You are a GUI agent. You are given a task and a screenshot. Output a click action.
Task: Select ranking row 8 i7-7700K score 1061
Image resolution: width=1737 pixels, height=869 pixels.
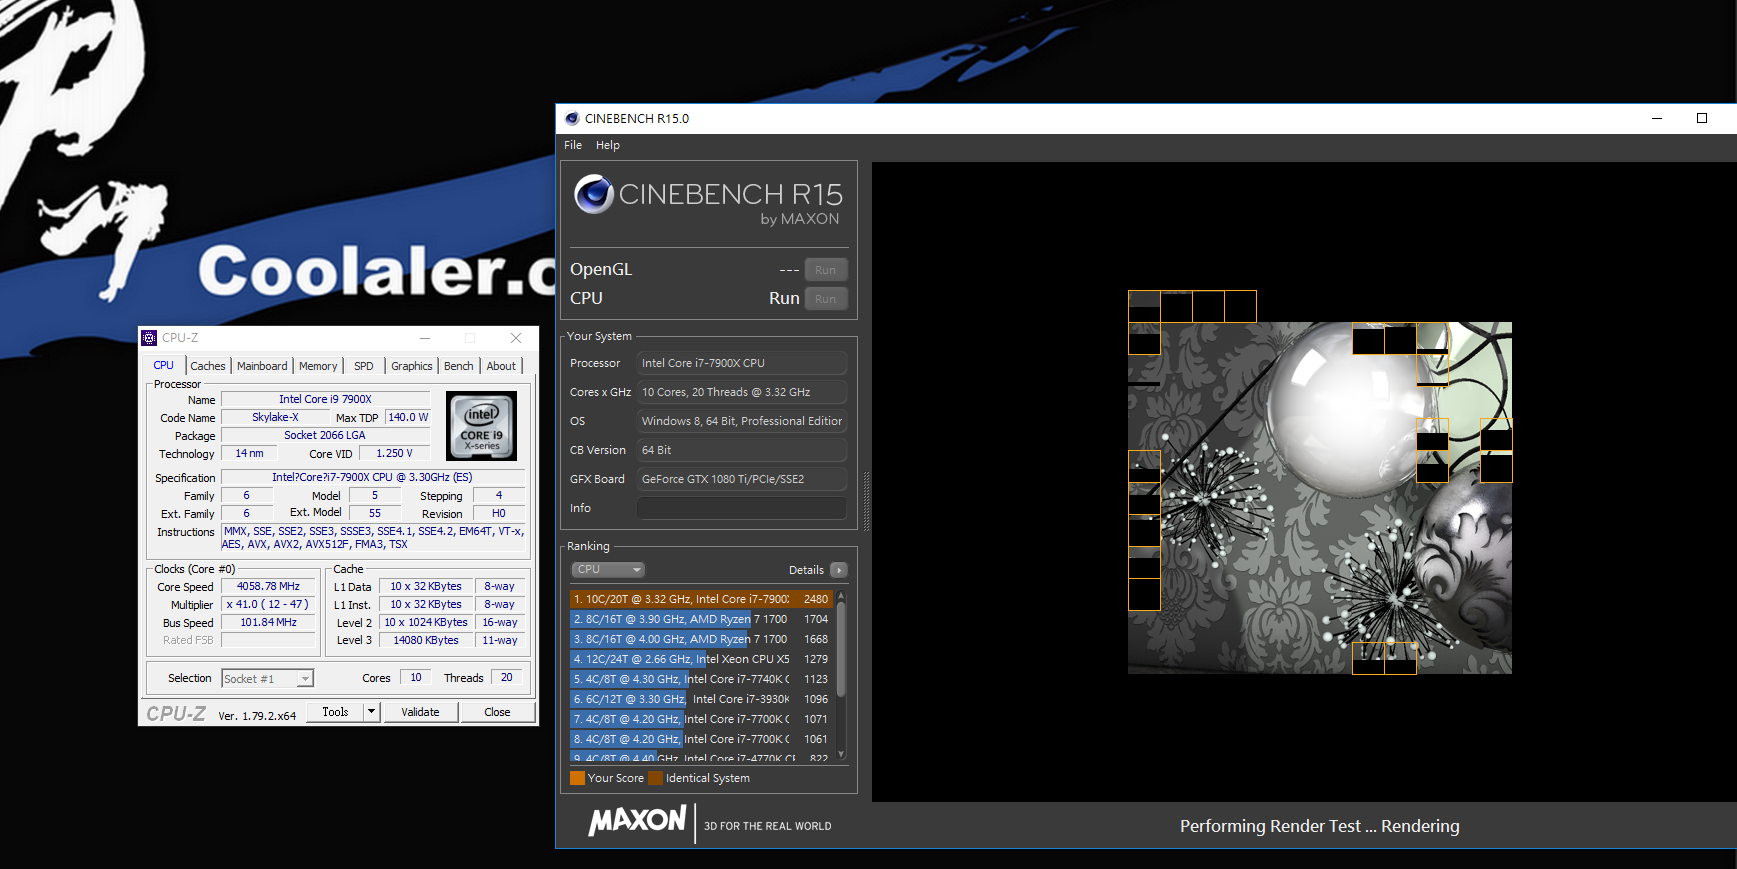coord(701,739)
